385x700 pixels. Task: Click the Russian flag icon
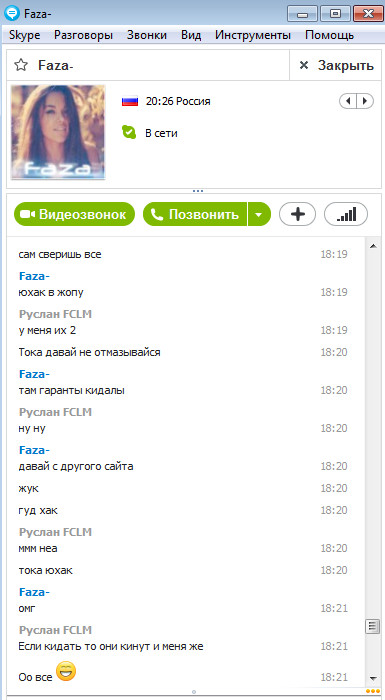(130, 101)
